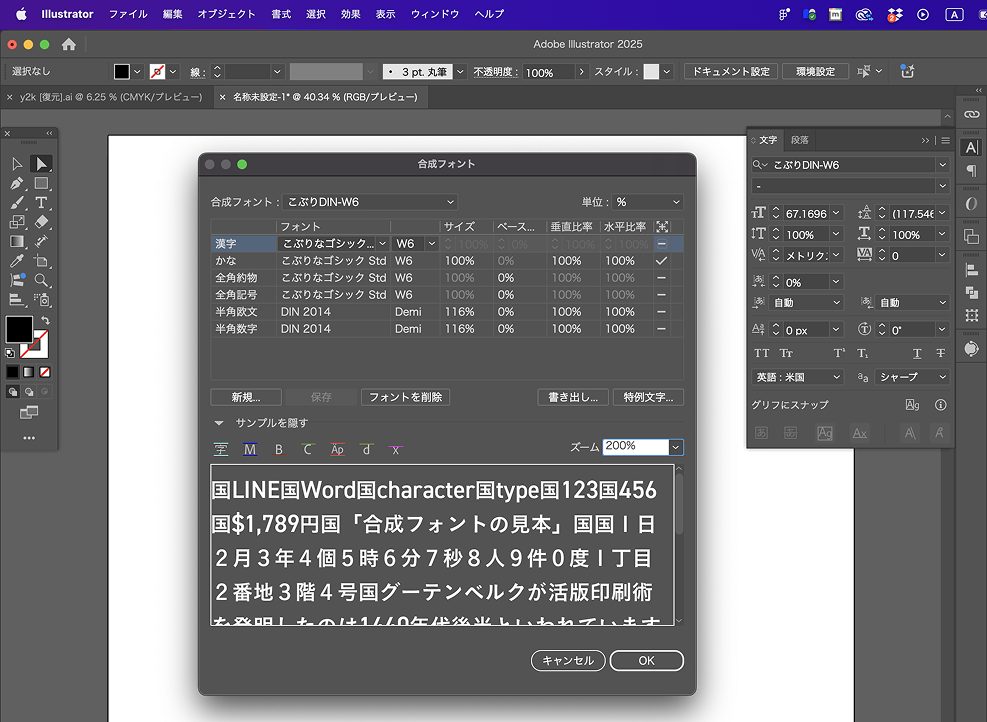This screenshot has height=722, width=987.
Task: Open the 単位 percent unit dropdown
Action: pyautogui.click(x=648, y=202)
